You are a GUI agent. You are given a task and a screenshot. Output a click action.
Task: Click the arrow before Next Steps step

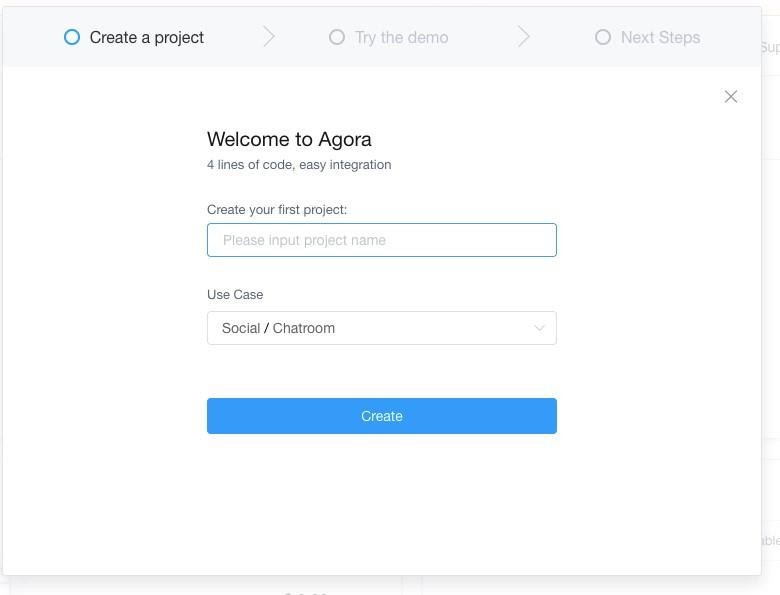tap(524, 37)
